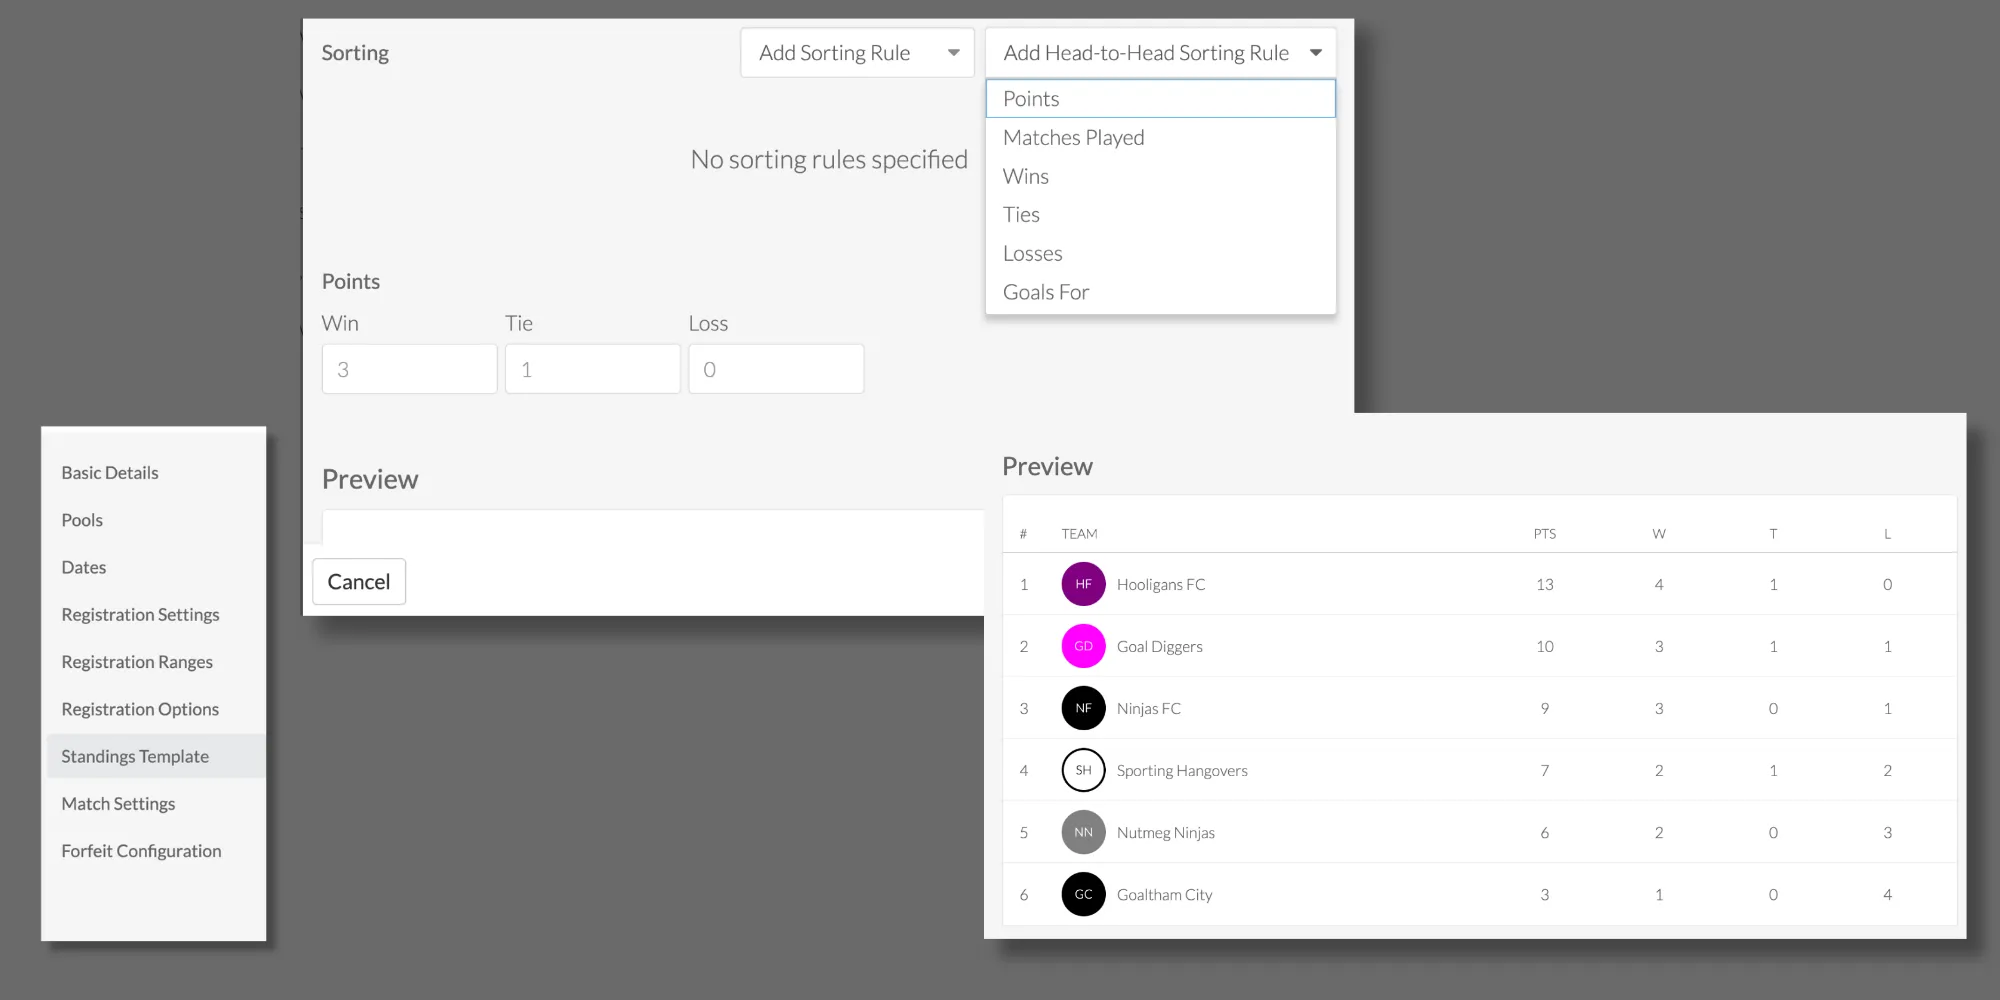Click the Nutmeg Ninjas gray NN badge
Screen dimensions: 2000x1000
click(x=1083, y=832)
